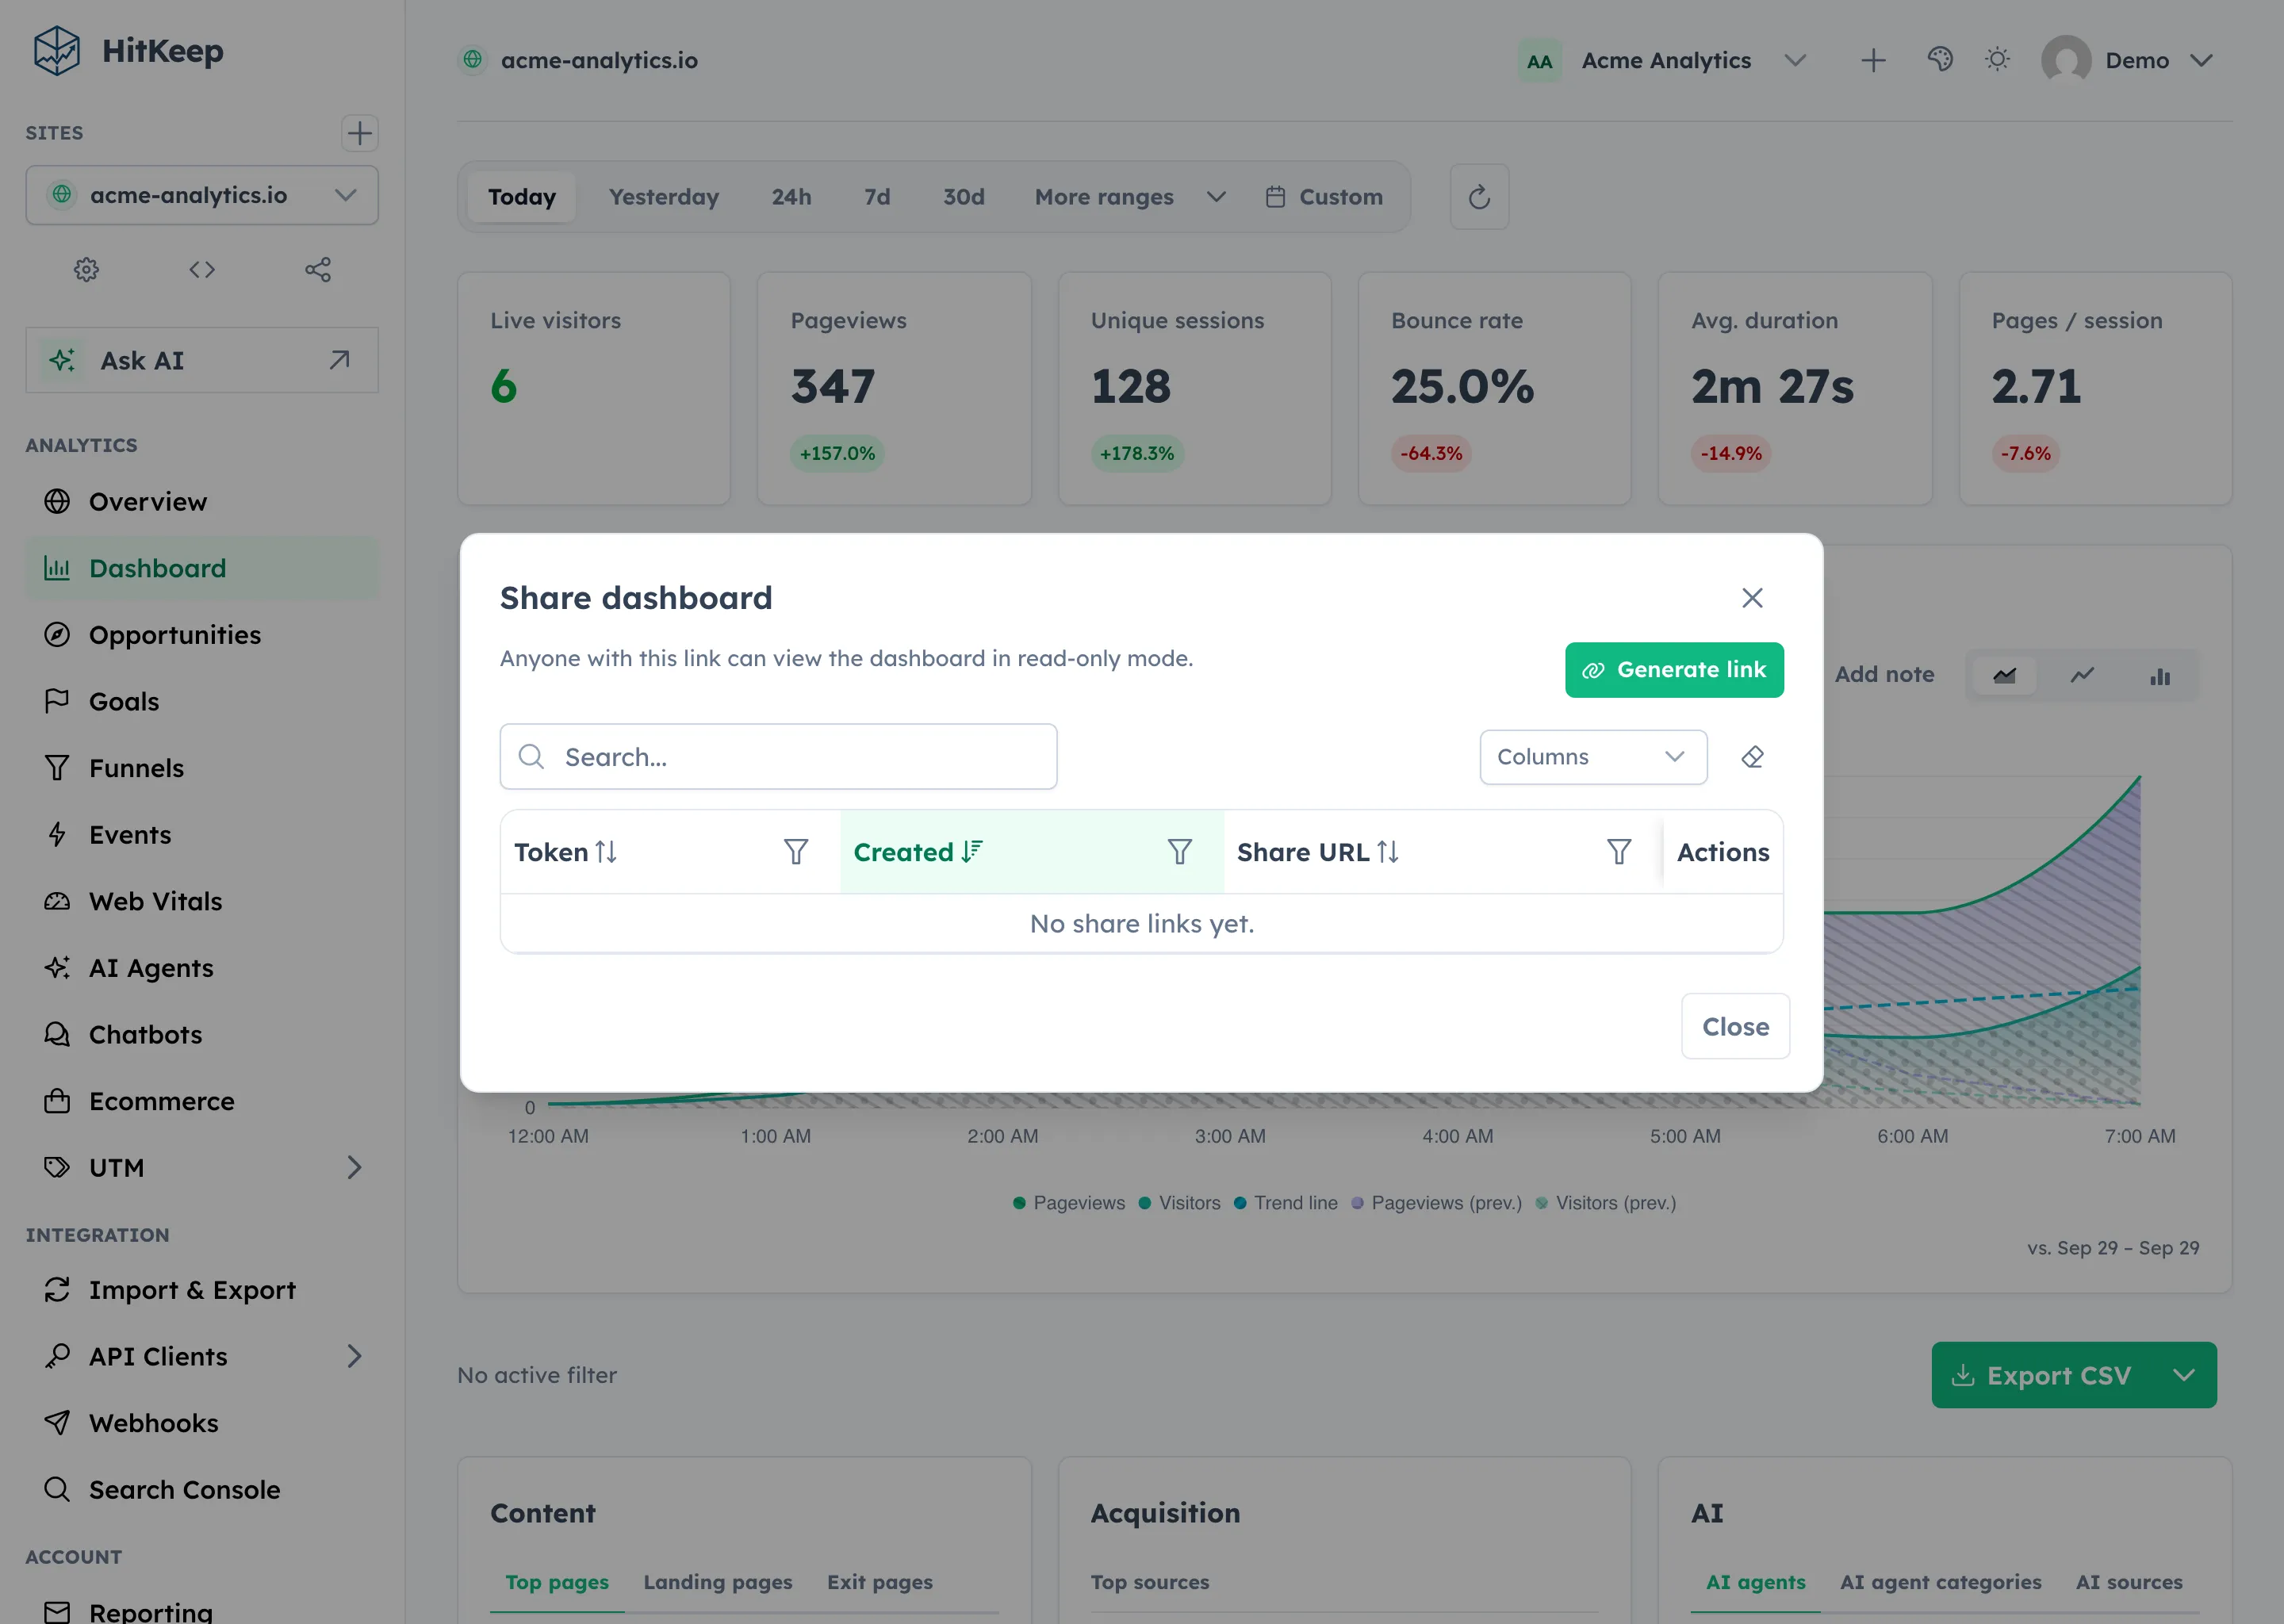Image resolution: width=2284 pixels, height=1624 pixels.
Task: Open site settings gear icon
Action: click(86, 270)
